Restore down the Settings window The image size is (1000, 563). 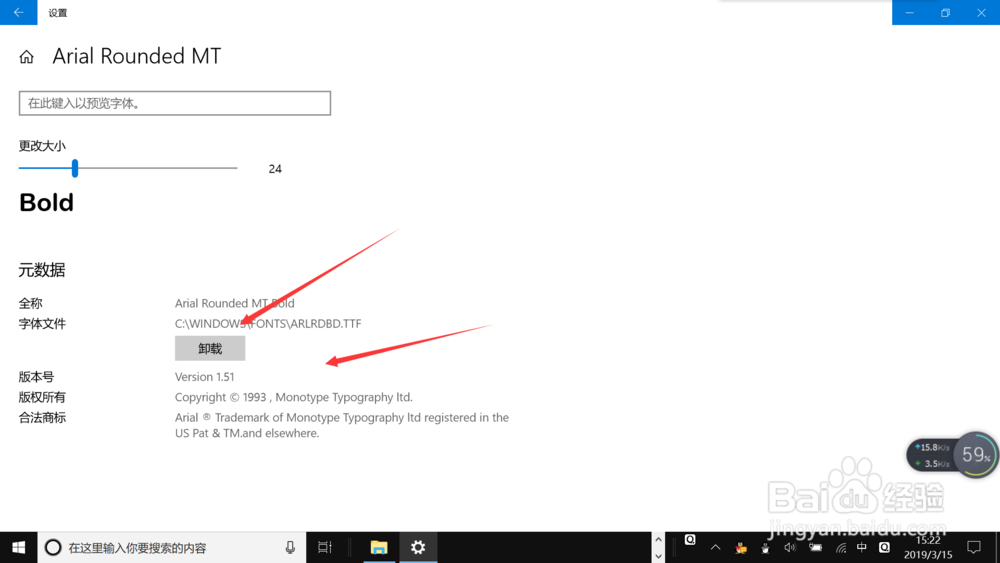pyautogui.click(x=945, y=12)
